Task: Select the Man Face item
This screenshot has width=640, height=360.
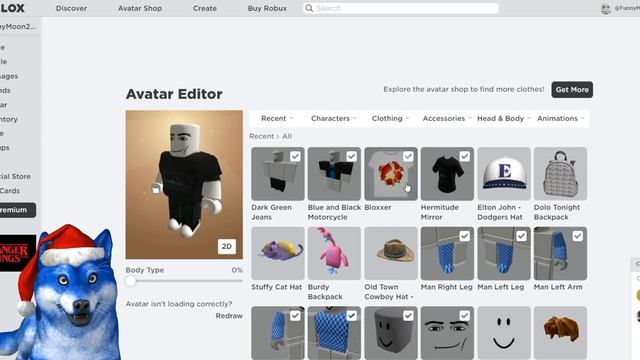Action: pyautogui.click(x=447, y=333)
